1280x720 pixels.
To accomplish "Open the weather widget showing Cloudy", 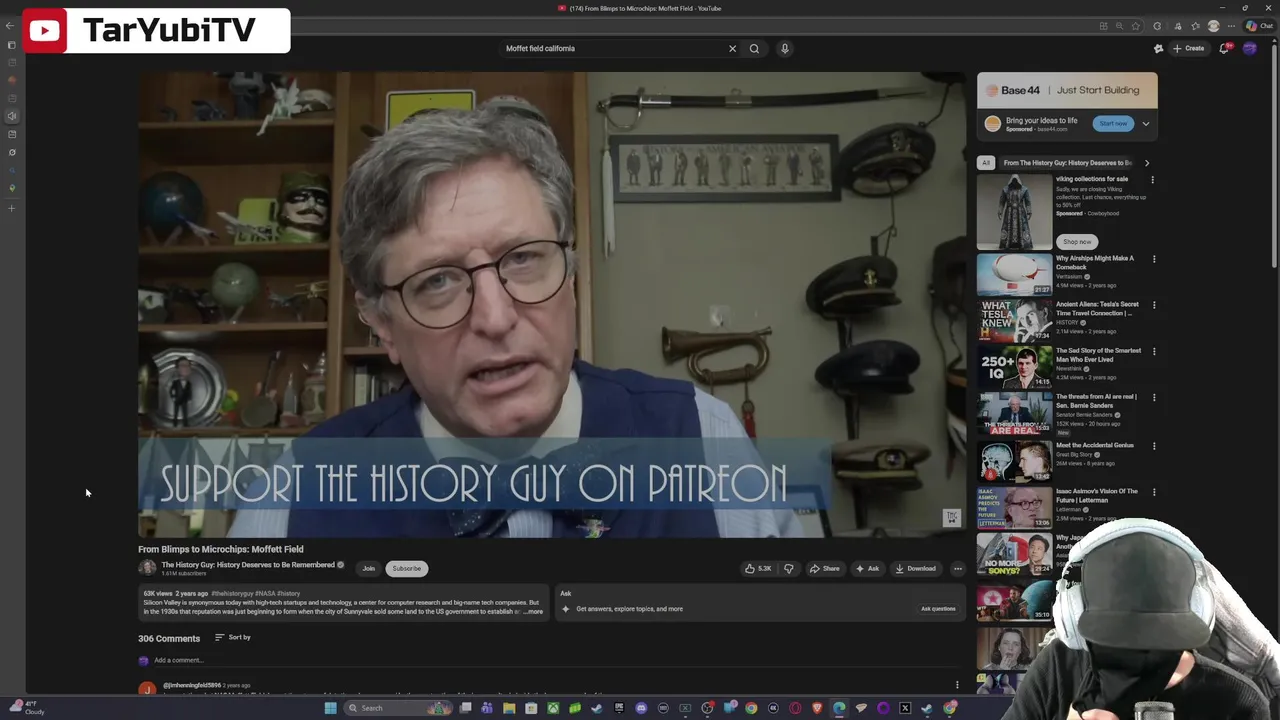I will (x=28, y=708).
